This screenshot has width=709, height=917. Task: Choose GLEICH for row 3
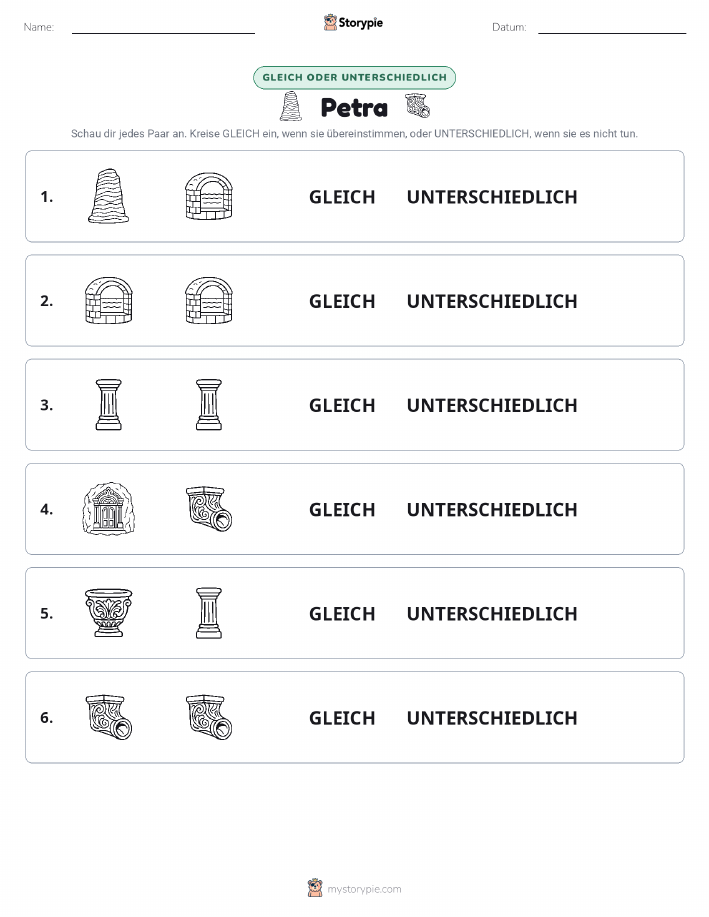tap(342, 405)
